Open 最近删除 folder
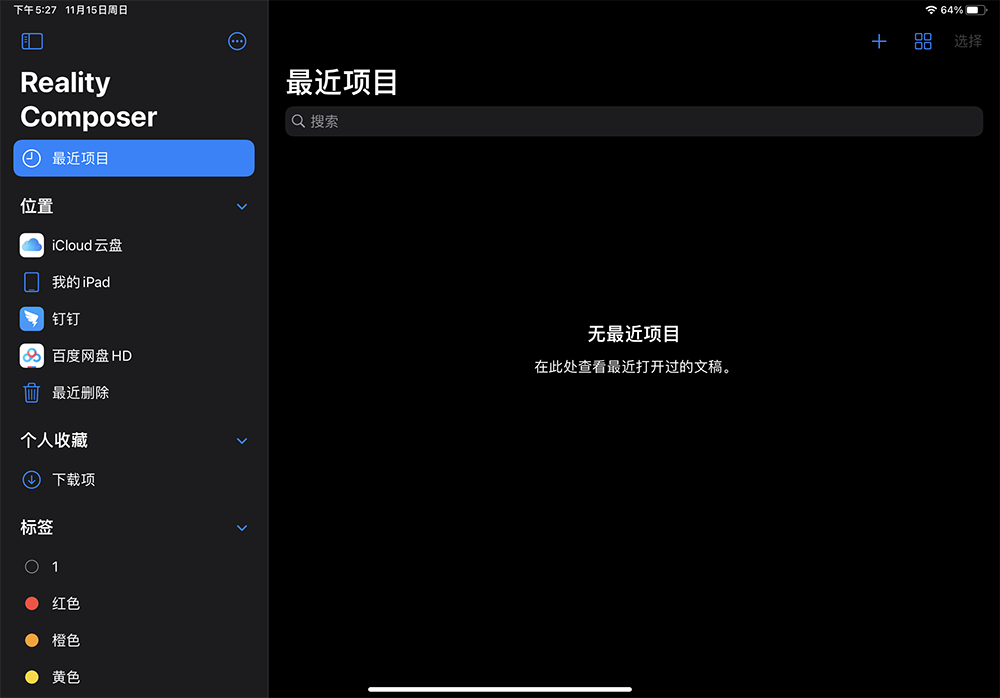1000x698 pixels. 134,392
